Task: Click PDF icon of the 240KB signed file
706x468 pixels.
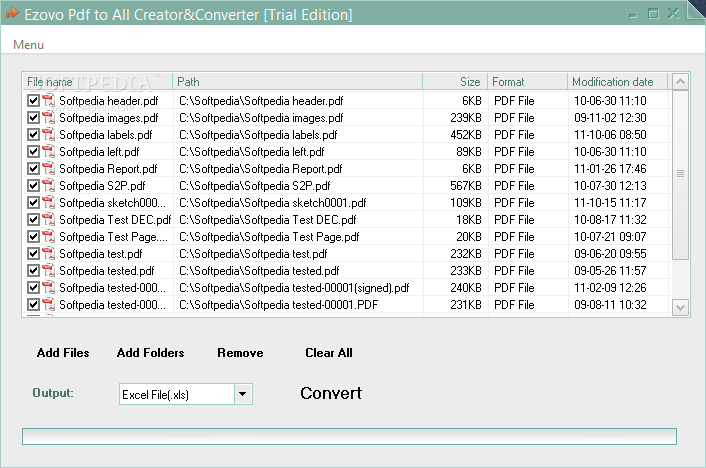Action: pyautogui.click(x=48, y=288)
